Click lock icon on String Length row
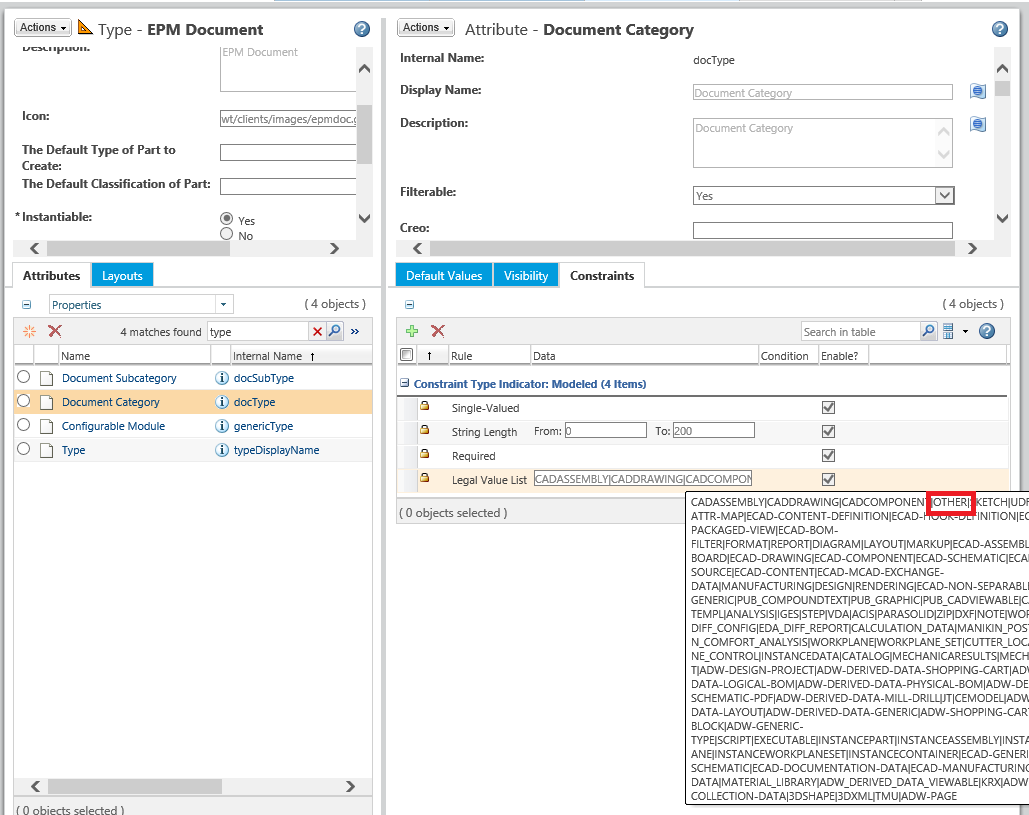 pos(425,430)
